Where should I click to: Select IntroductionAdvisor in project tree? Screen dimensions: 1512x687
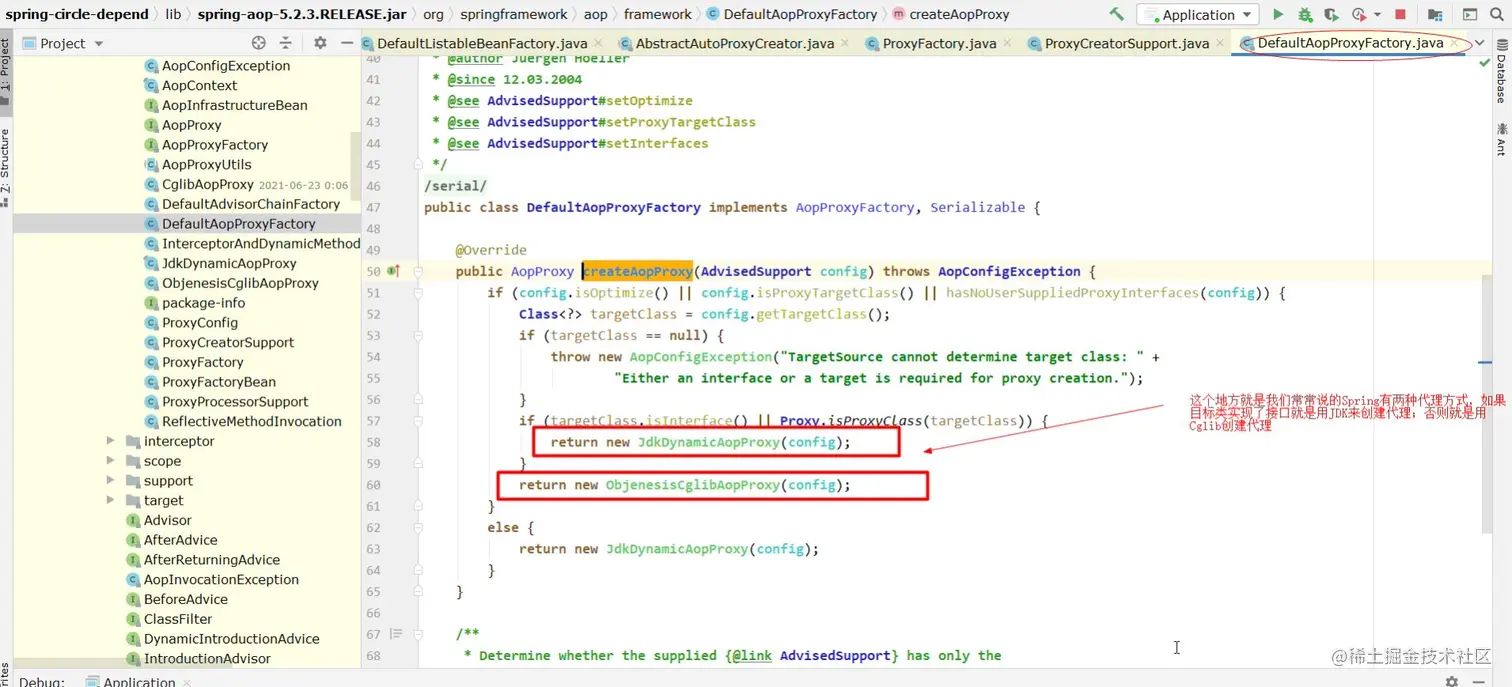point(207,658)
